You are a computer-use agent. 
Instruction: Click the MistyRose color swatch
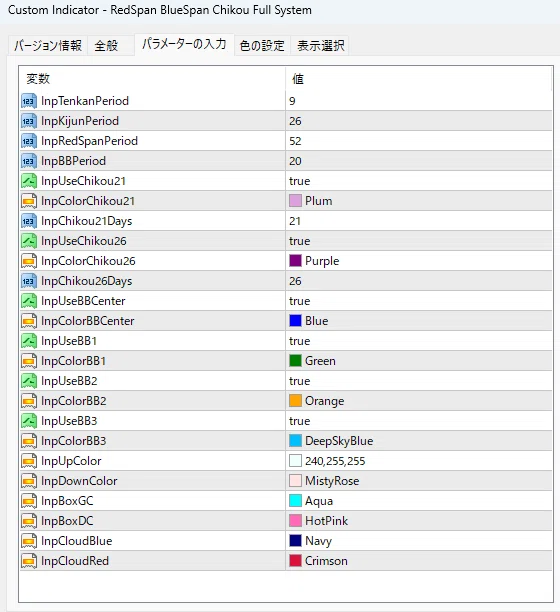(x=295, y=481)
